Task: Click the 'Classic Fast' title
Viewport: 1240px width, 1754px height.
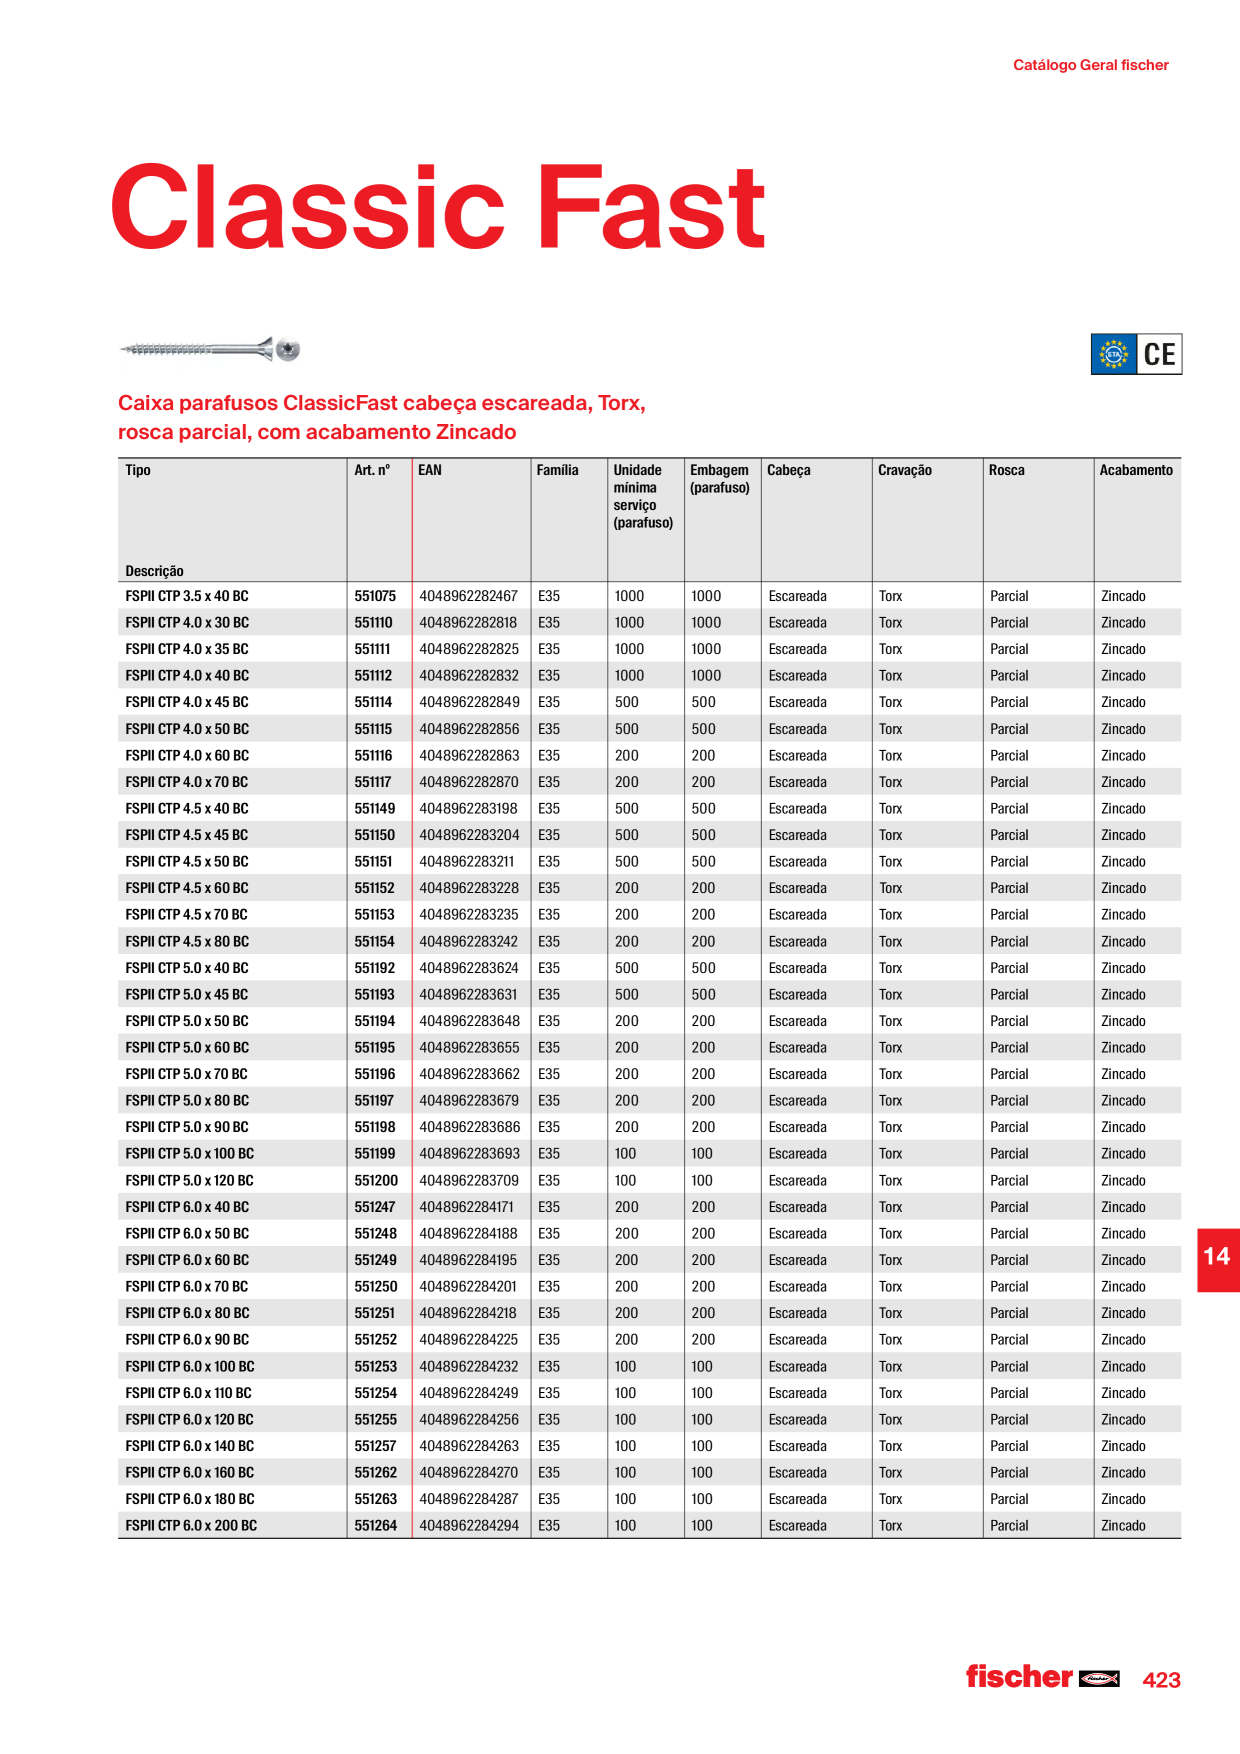Action: click(x=438, y=207)
